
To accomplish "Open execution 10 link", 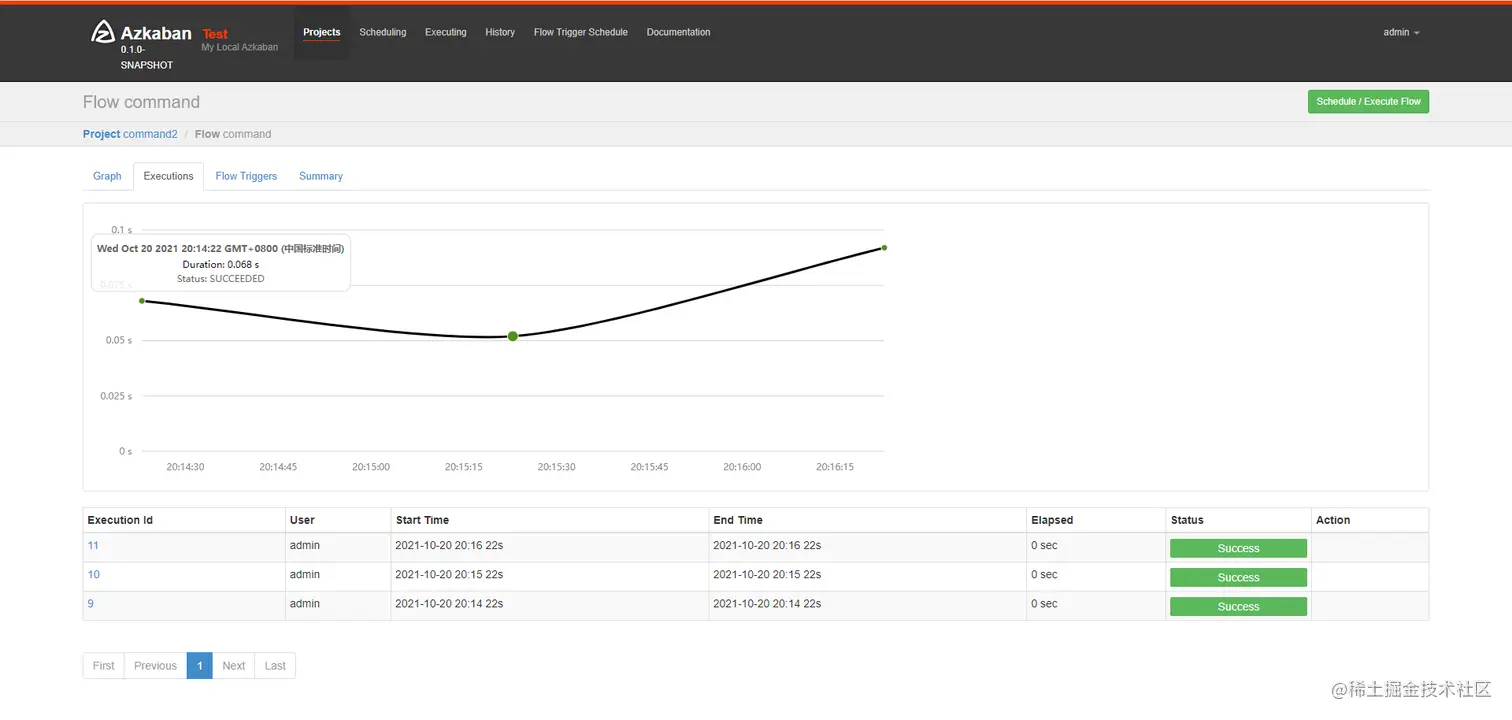I will pyautogui.click(x=94, y=575).
